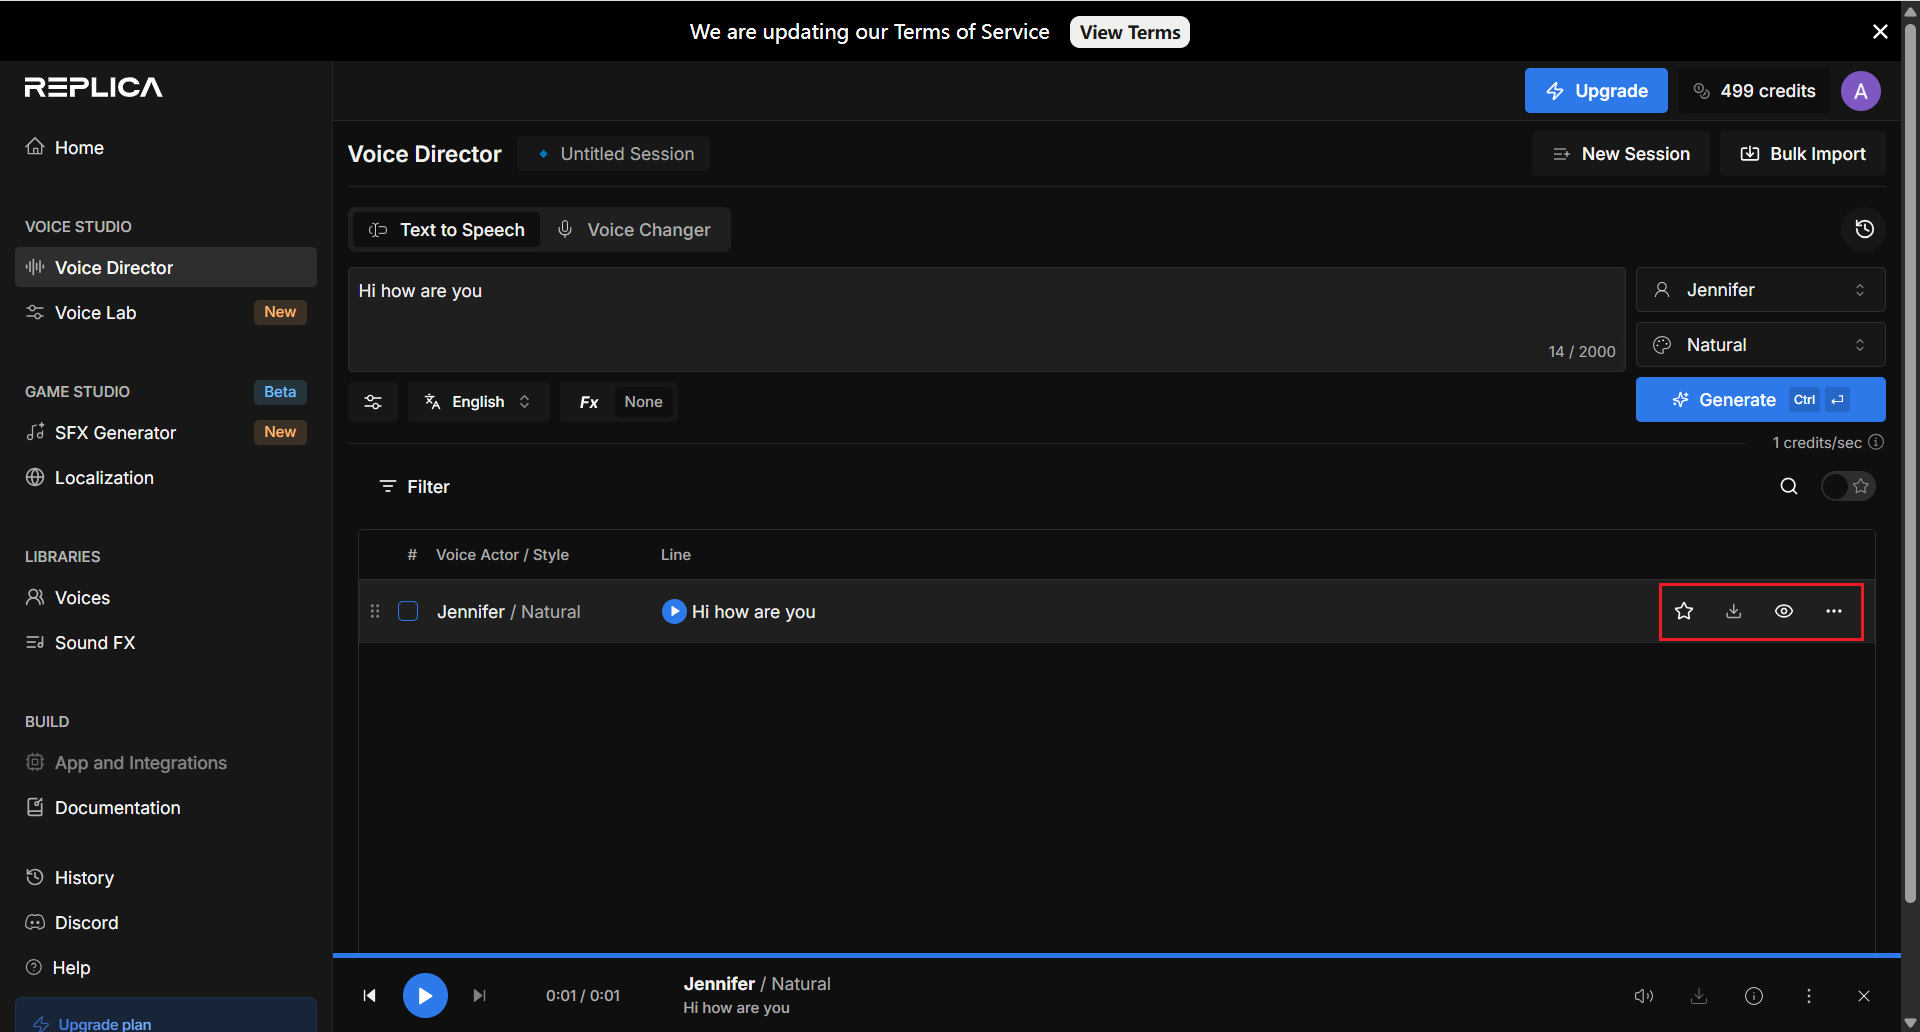Image resolution: width=1920 pixels, height=1032 pixels.
Task: Open the Fx None effect selector
Action: click(643, 402)
